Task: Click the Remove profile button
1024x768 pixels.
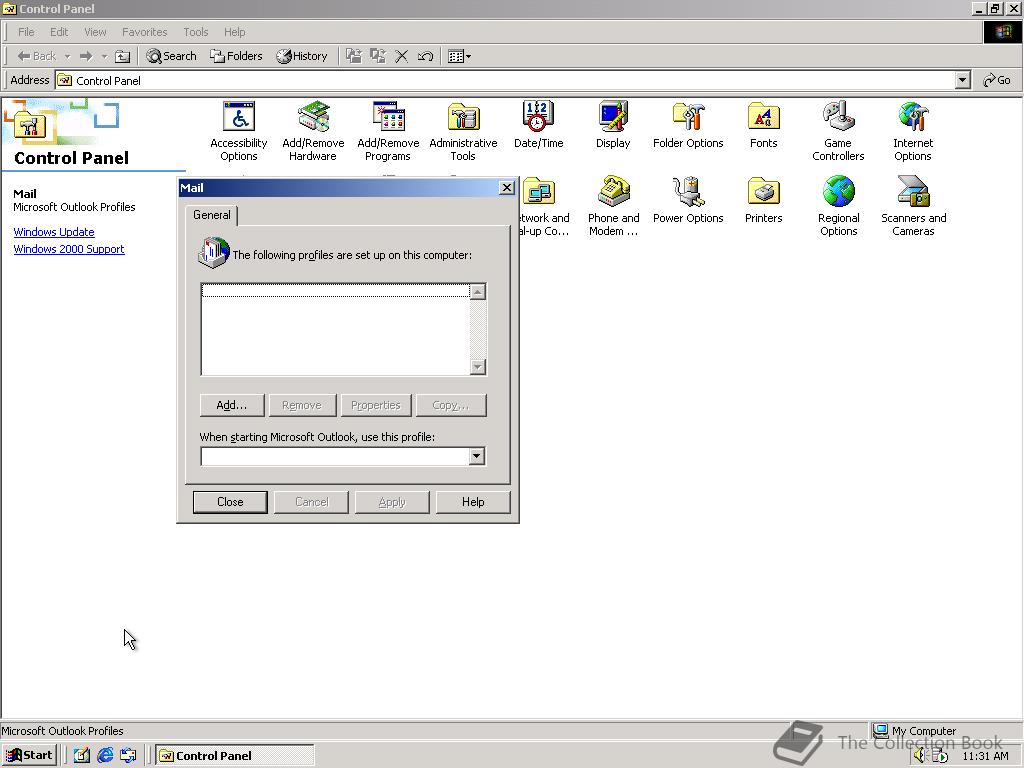Action: coord(302,405)
